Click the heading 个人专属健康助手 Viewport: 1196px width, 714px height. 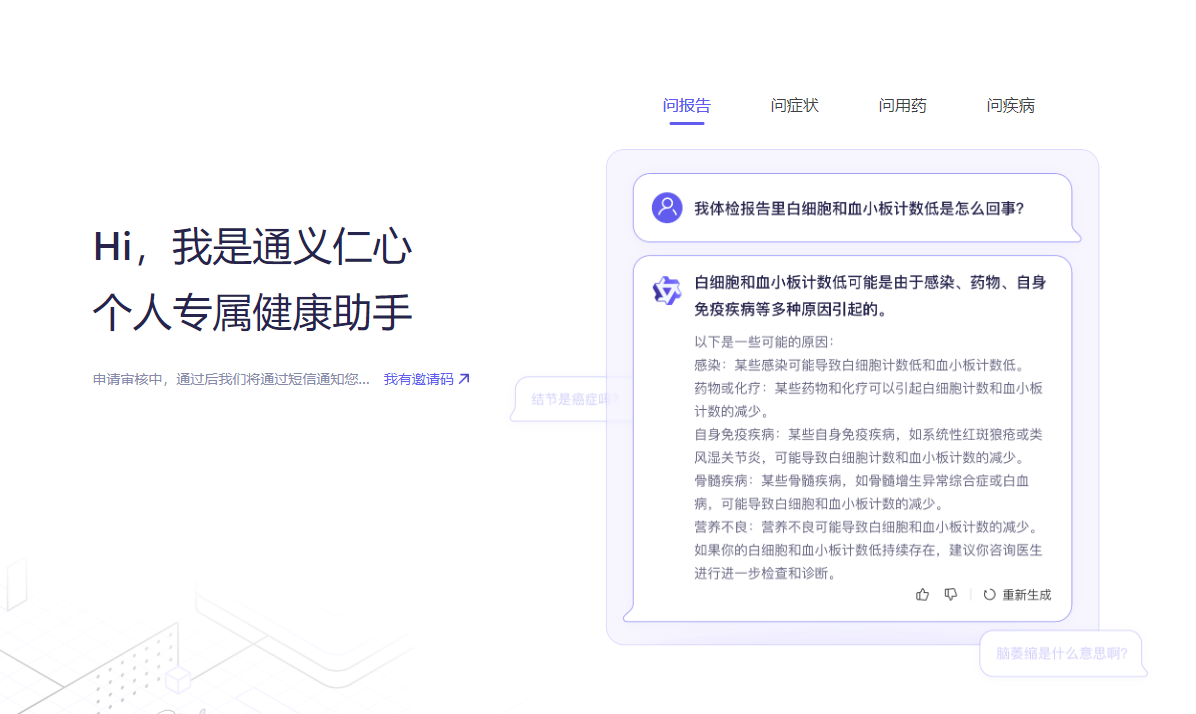pyautogui.click(x=252, y=312)
